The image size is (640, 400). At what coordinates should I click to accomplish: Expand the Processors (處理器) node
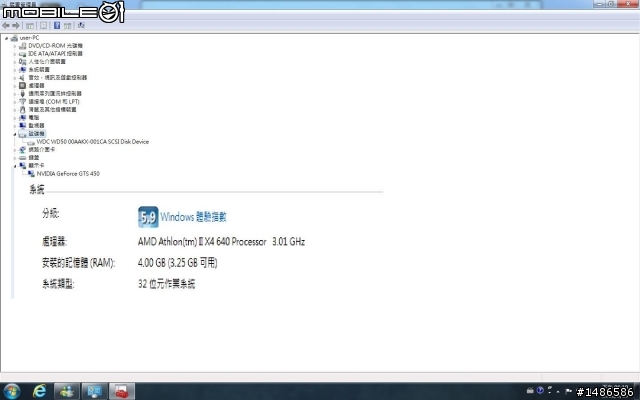tap(15, 86)
